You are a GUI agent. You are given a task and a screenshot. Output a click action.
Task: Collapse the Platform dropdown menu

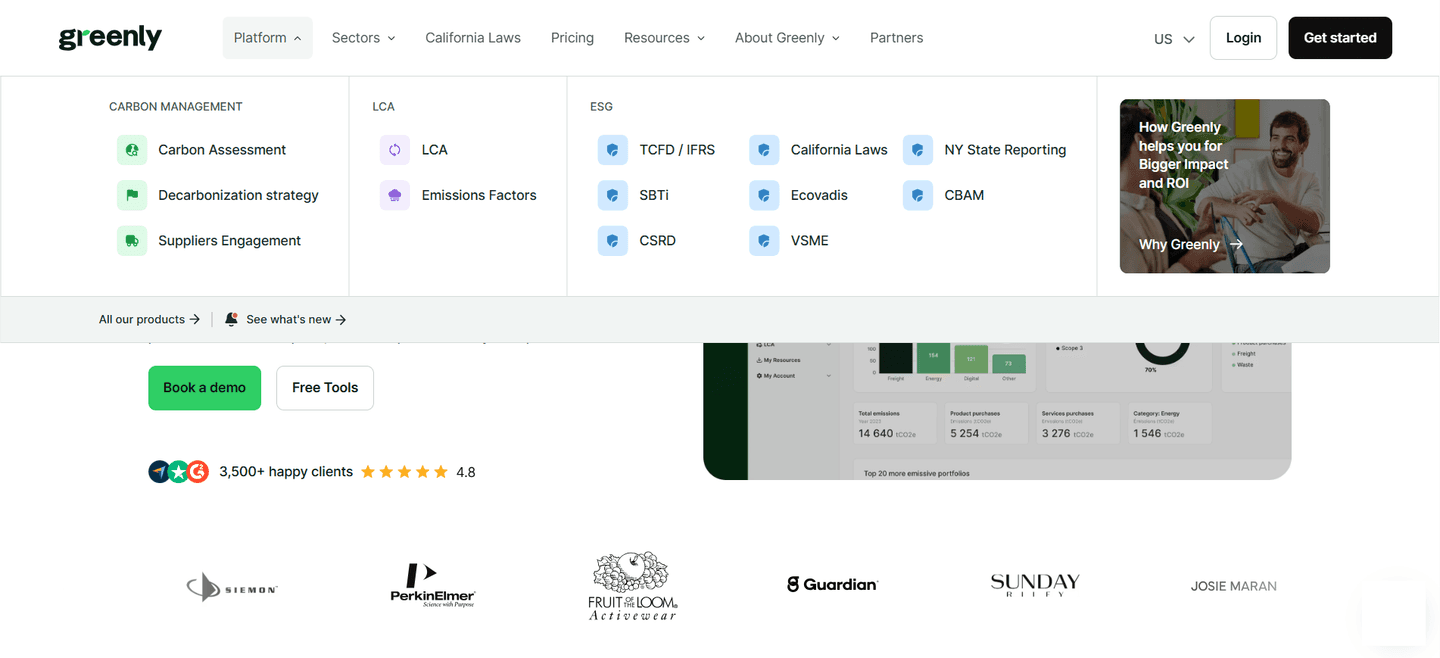(267, 38)
